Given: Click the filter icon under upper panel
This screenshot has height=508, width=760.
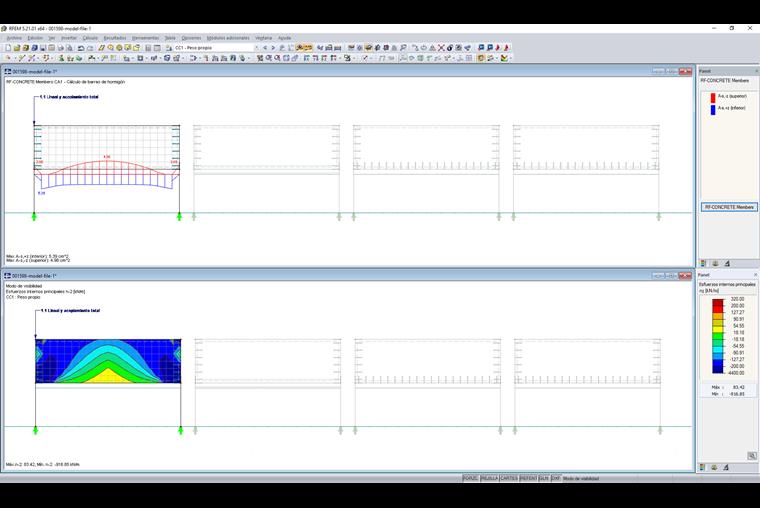Looking at the screenshot, I should pyautogui.click(x=727, y=263).
